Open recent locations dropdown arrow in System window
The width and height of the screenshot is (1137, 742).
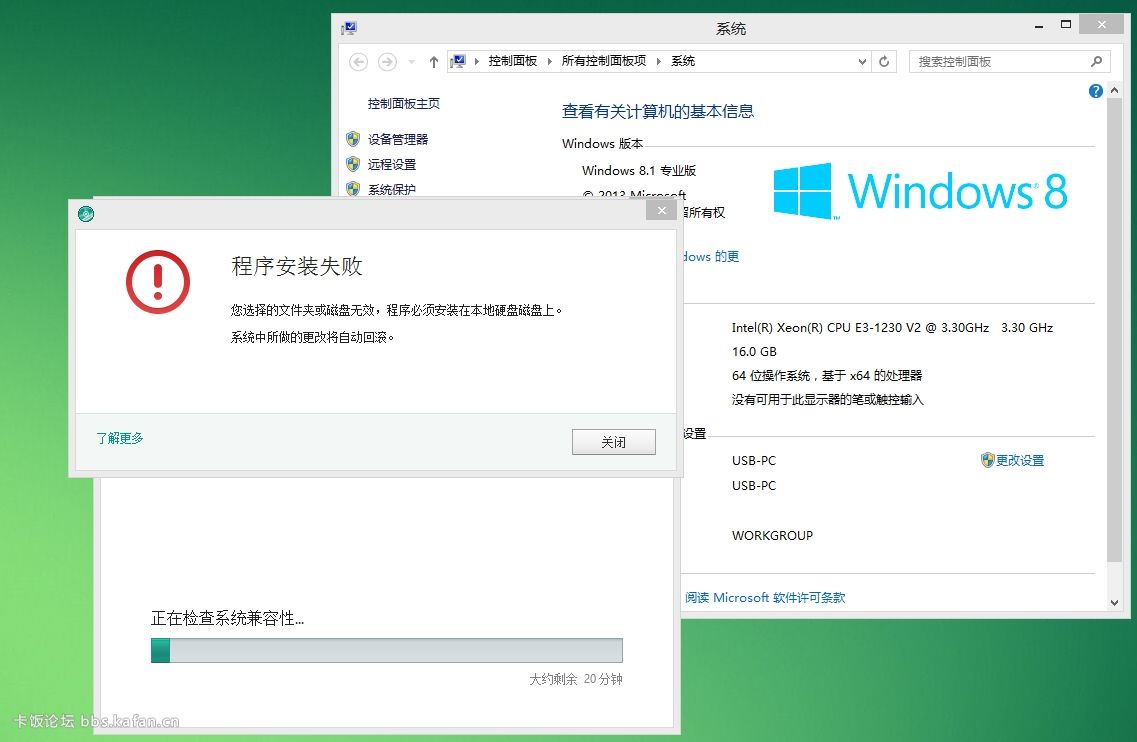click(412, 62)
